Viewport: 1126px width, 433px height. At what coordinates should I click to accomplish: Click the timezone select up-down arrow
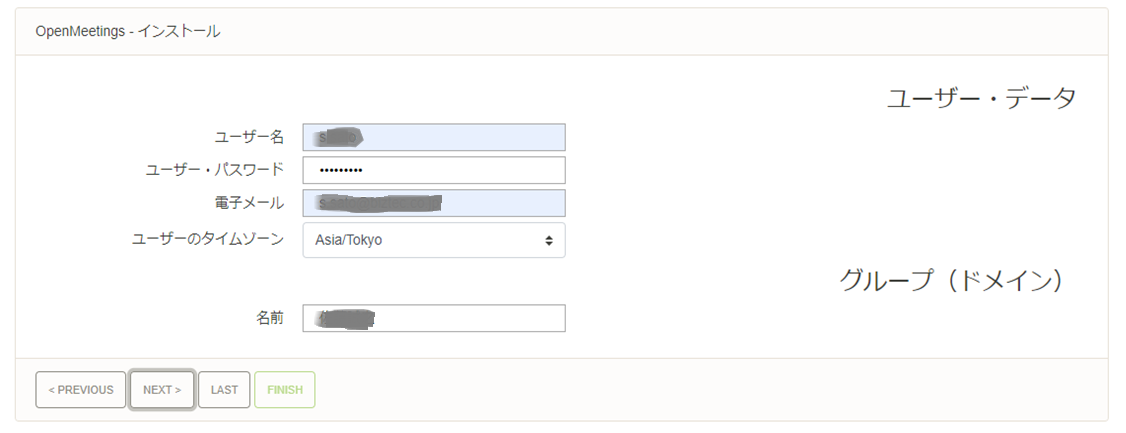pos(548,240)
